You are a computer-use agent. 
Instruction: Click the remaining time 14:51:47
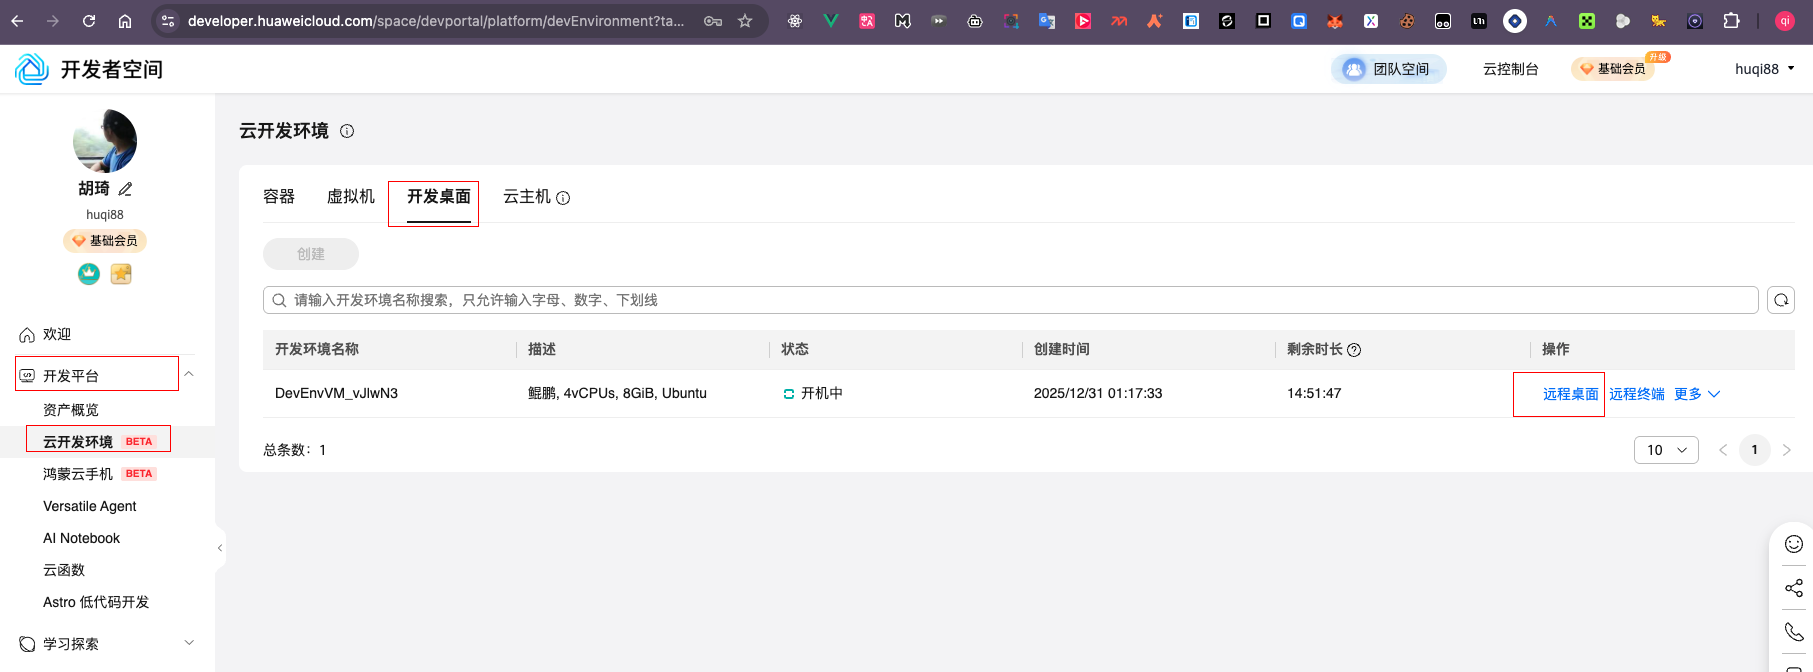1314,393
